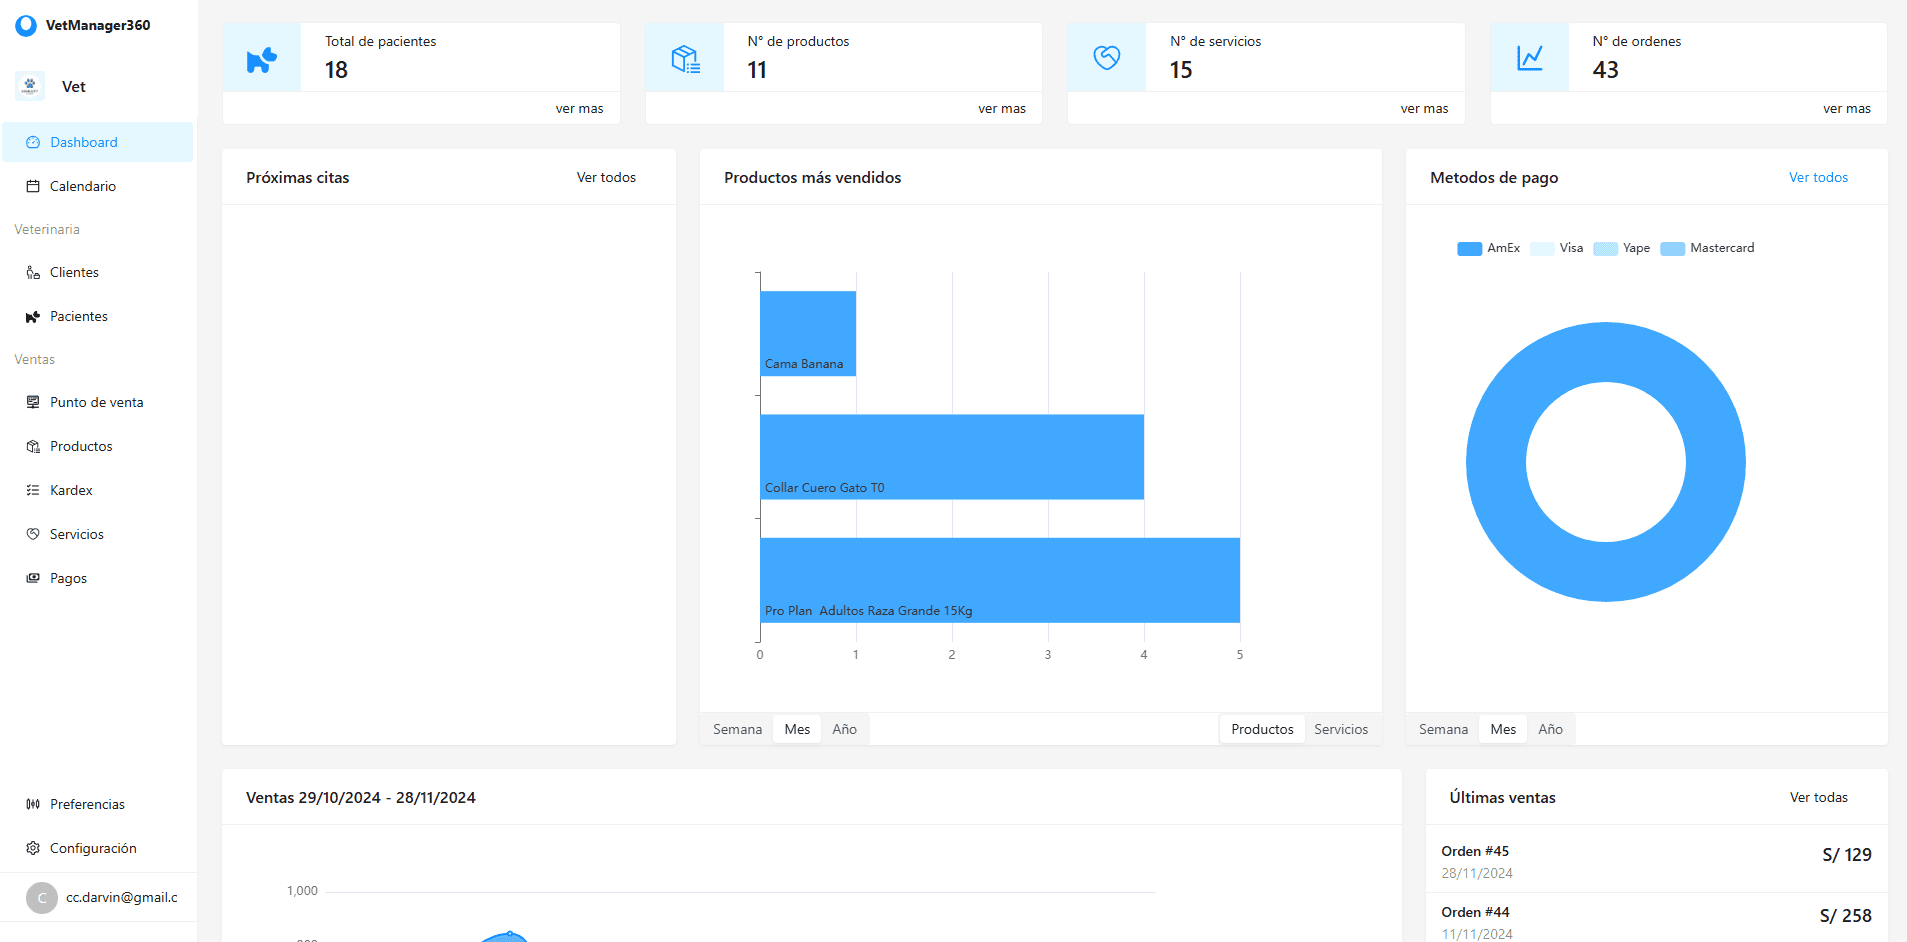Open Configuración page
The image size is (1907, 942).
coord(98,848)
